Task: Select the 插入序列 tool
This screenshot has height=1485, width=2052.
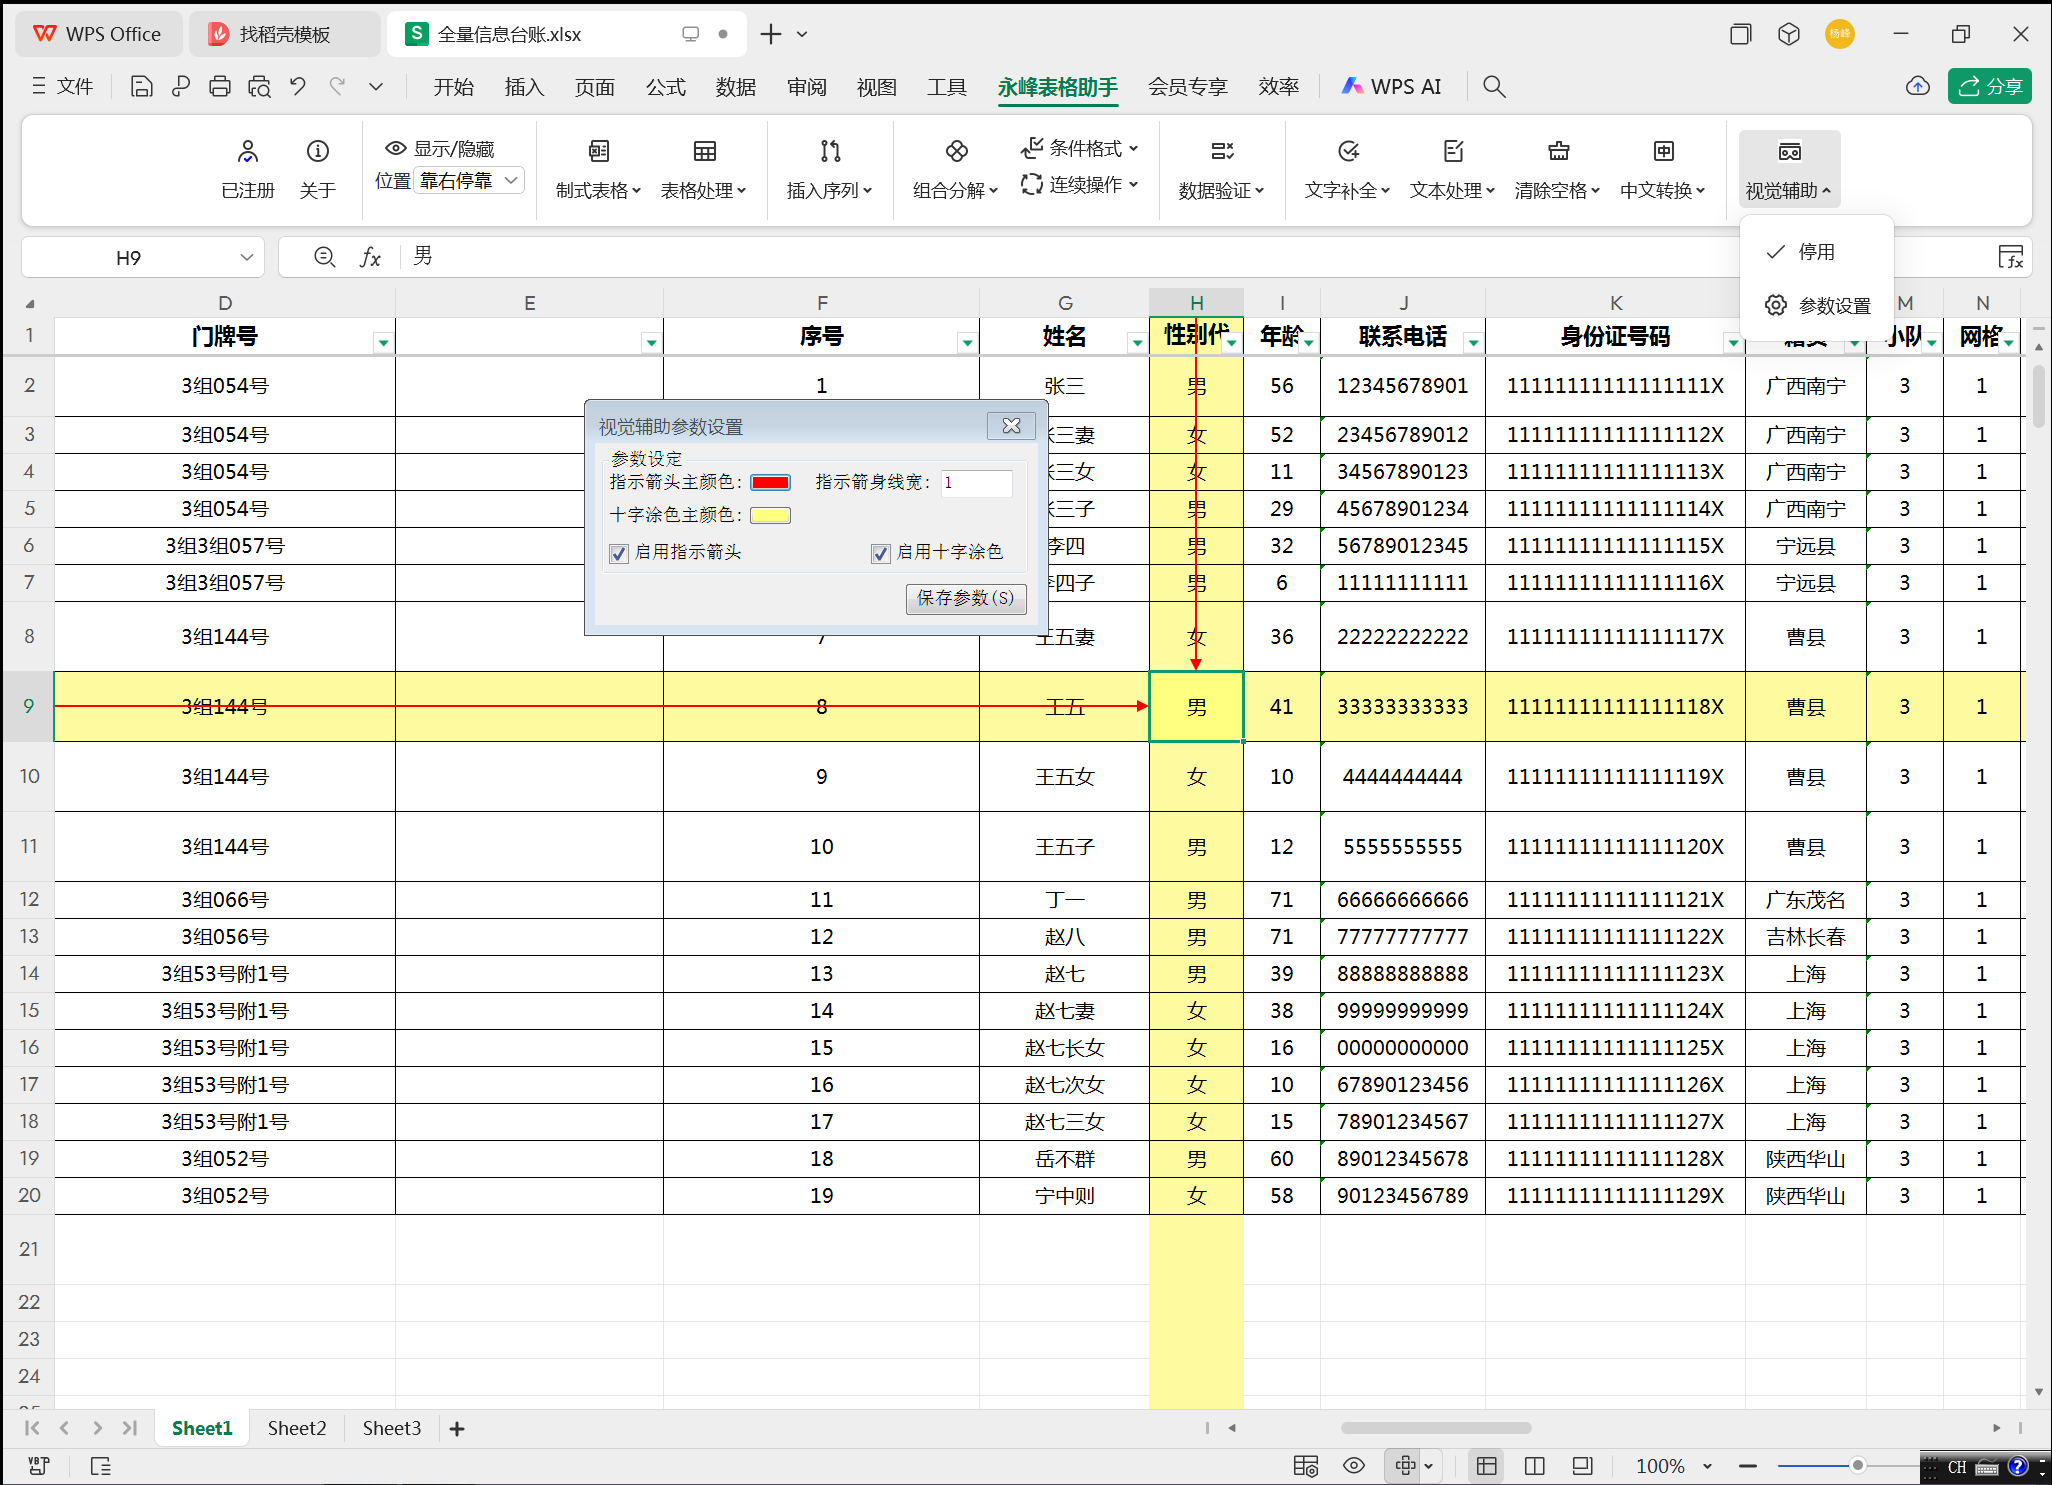Action: [826, 168]
